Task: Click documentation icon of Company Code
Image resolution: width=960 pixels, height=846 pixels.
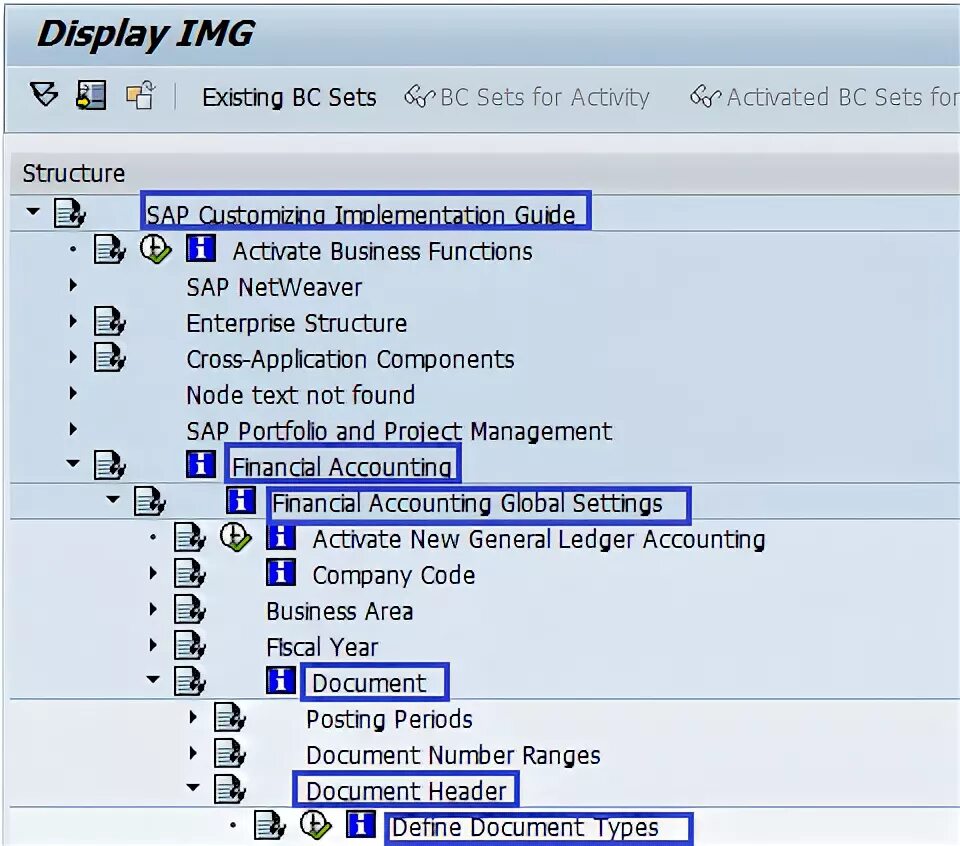Action: point(190,574)
